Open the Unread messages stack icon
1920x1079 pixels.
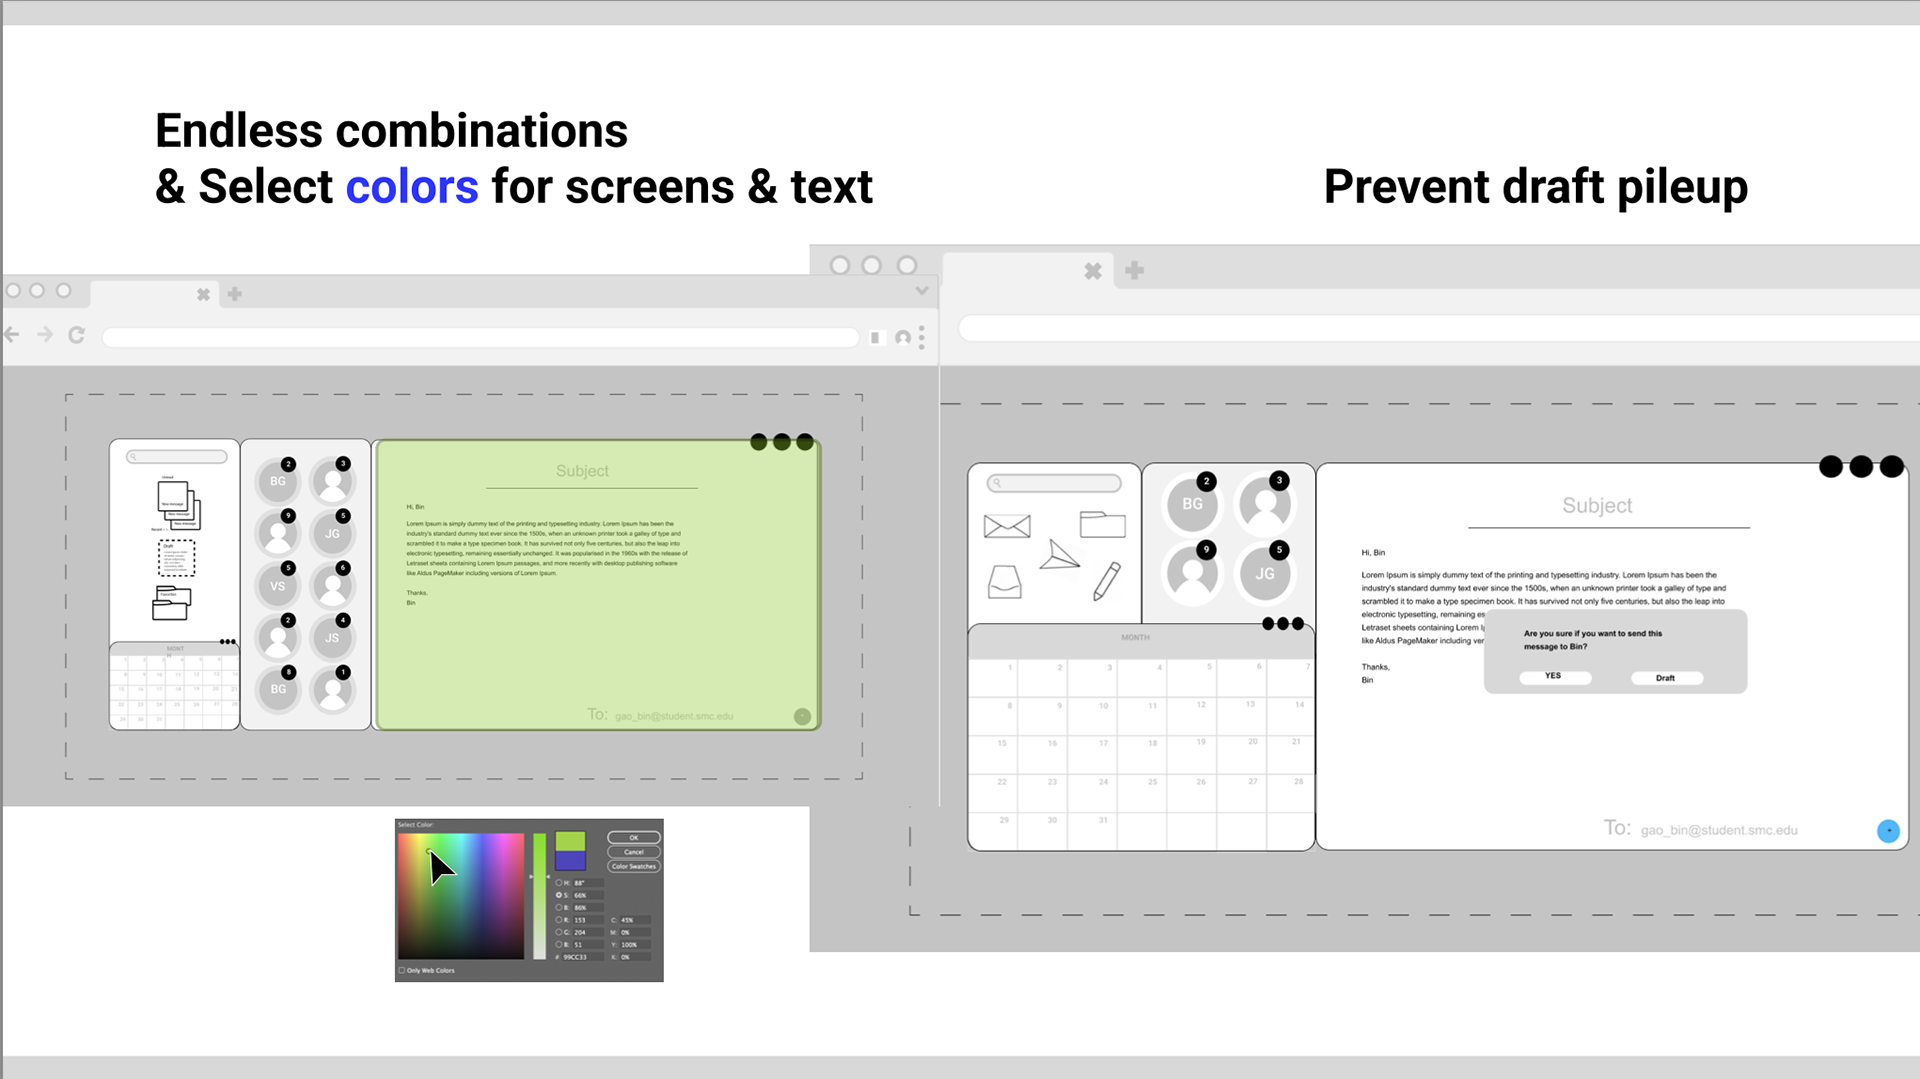178,505
